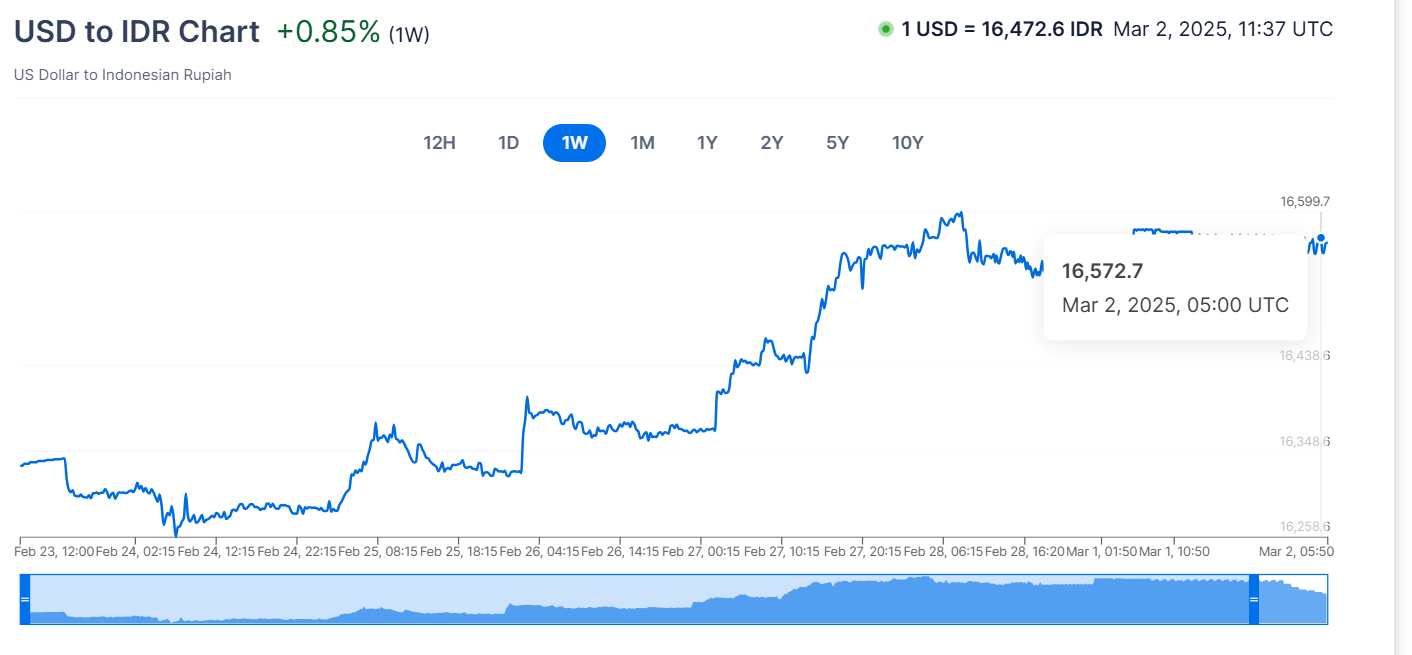Click the active 1W range button
This screenshot has width=1412, height=655.
[574, 143]
